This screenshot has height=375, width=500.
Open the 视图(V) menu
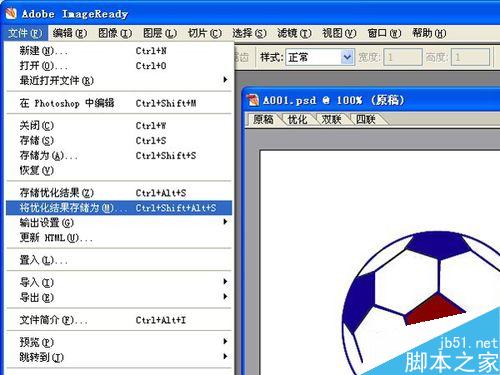[x=339, y=33]
